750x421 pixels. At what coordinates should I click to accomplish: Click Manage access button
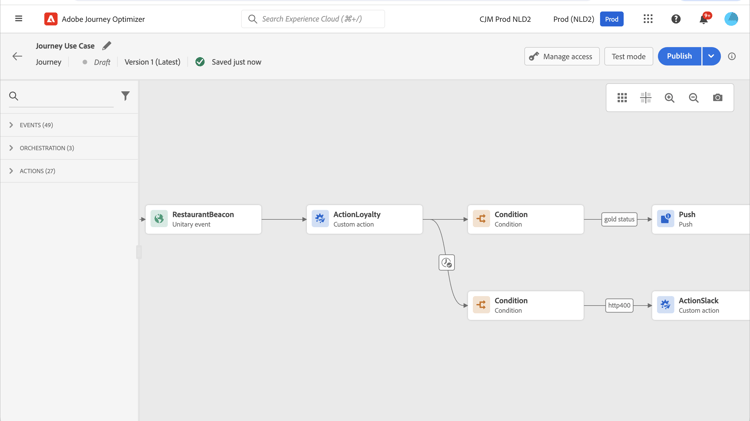(x=561, y=56)
